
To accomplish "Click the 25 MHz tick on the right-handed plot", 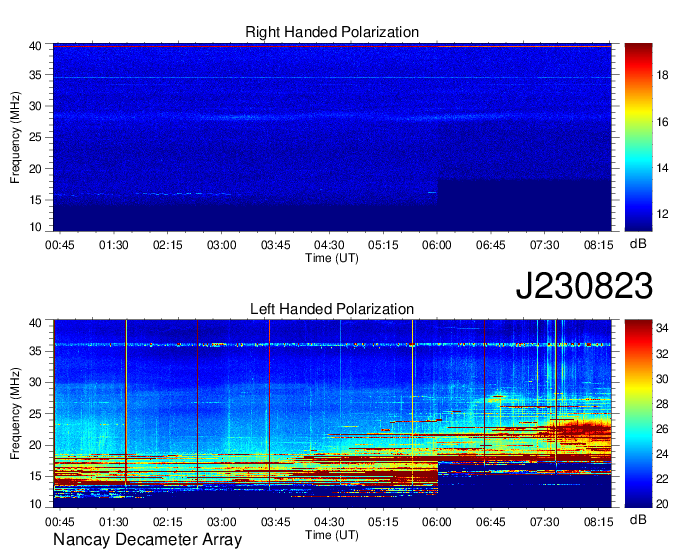I will tap(35, 137).
